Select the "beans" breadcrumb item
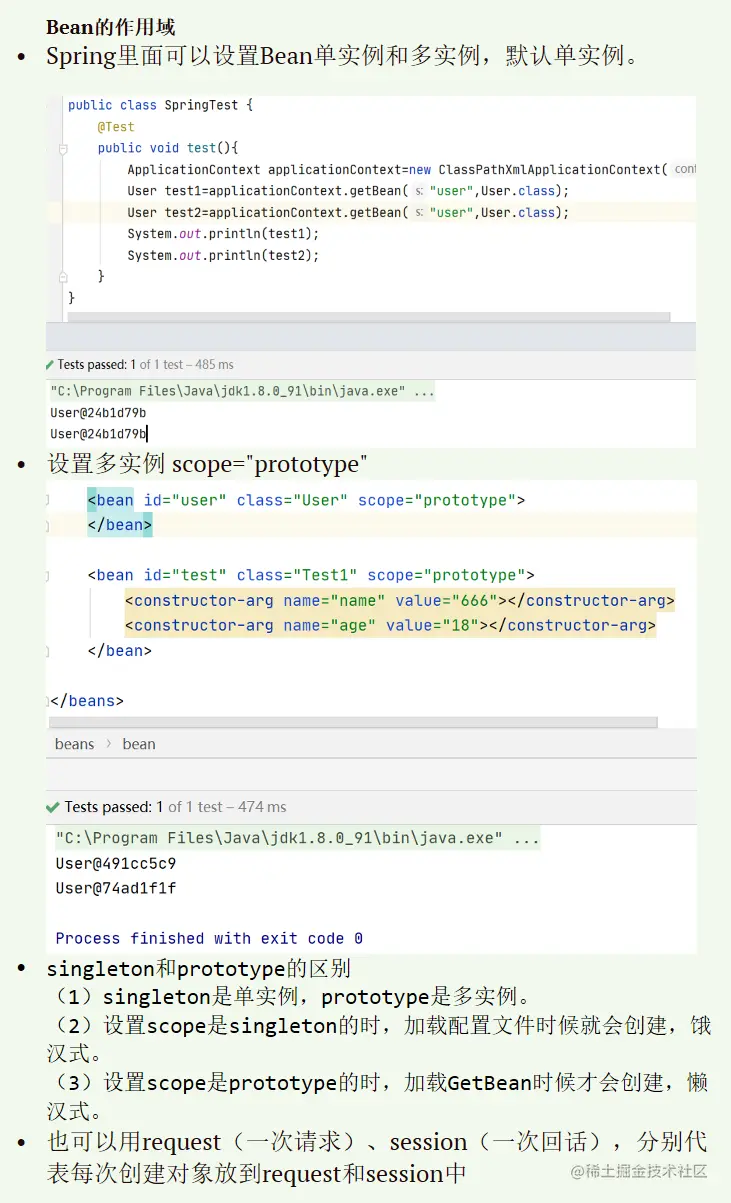731x1203 pixels. (x=75, y=744)
